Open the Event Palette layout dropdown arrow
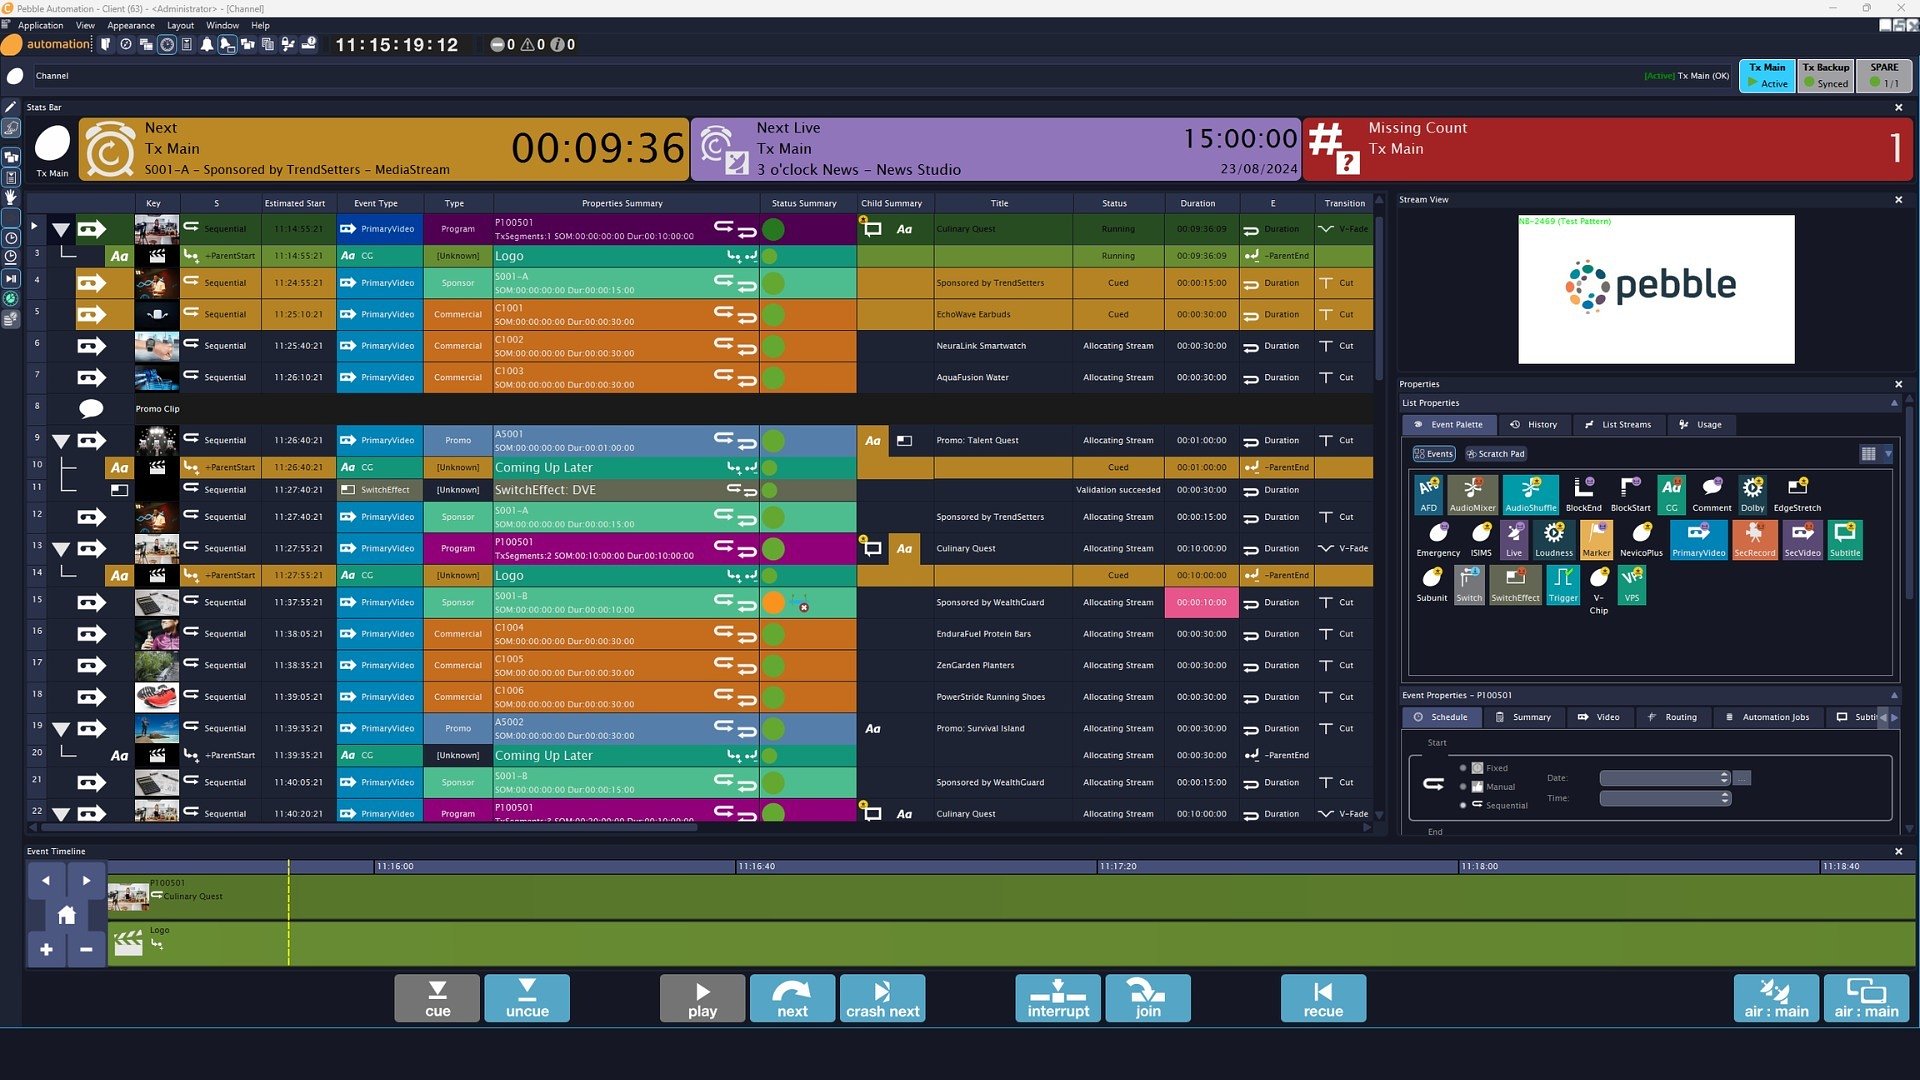1920x1080 pixels. pos(1887,453)
